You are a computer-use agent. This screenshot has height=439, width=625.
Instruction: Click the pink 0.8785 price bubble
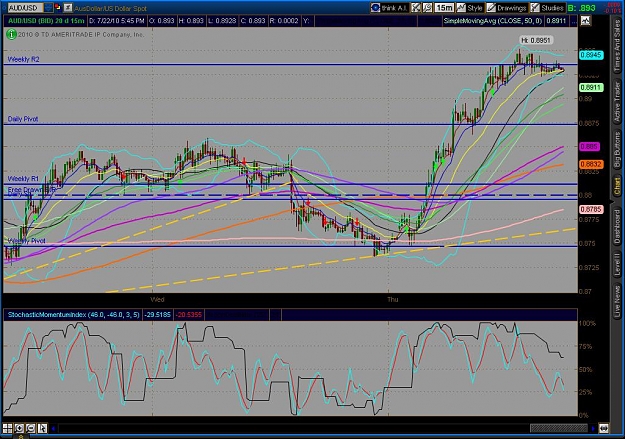[x=591, y=209]
